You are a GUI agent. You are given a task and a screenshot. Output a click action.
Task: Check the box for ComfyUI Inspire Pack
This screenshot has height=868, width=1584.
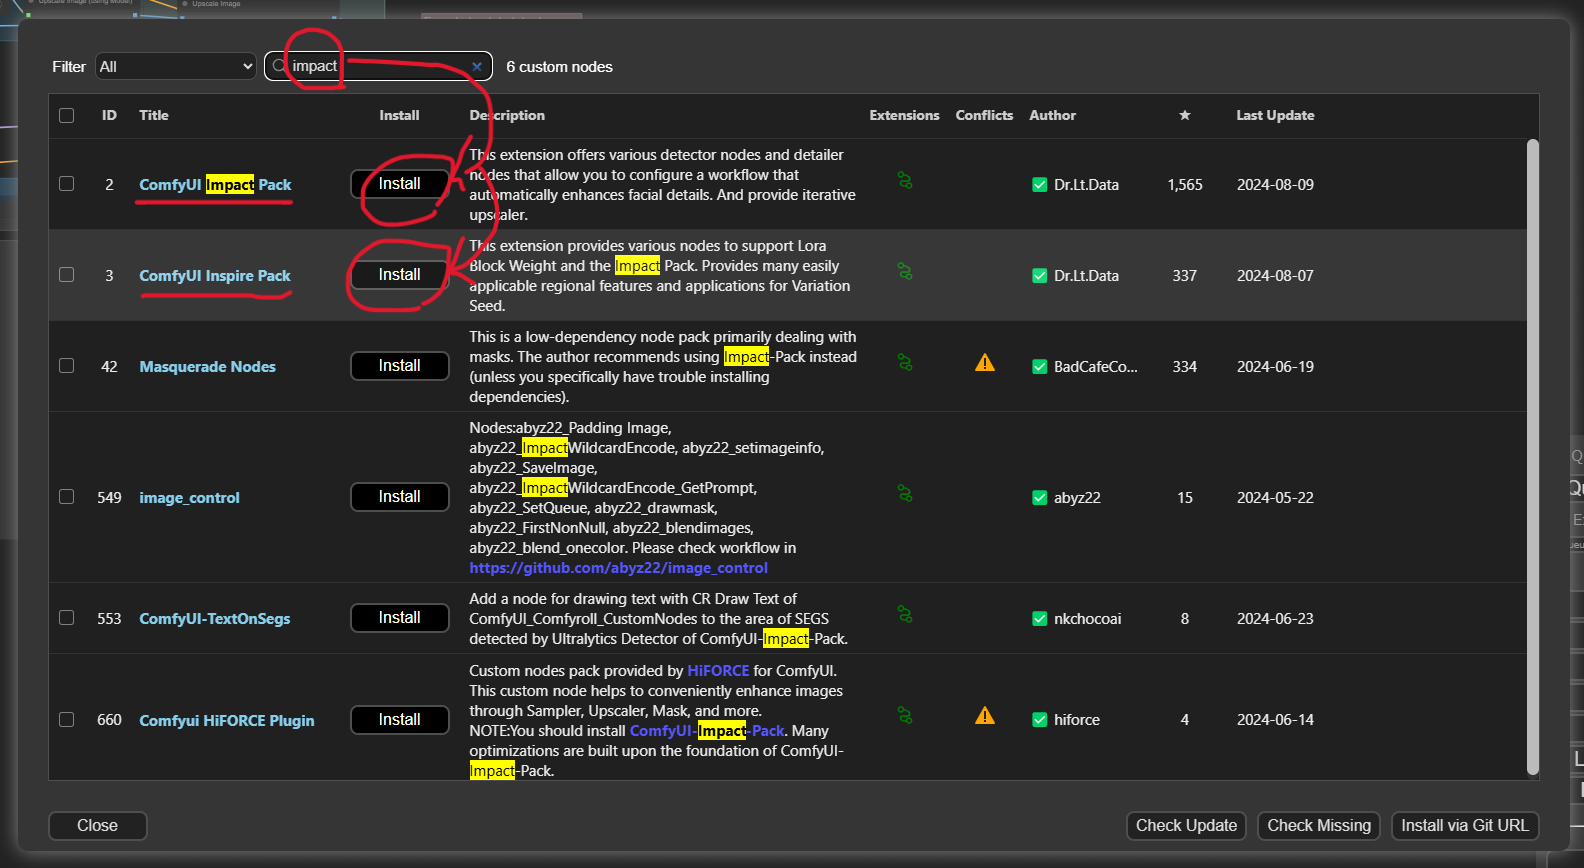67,275
